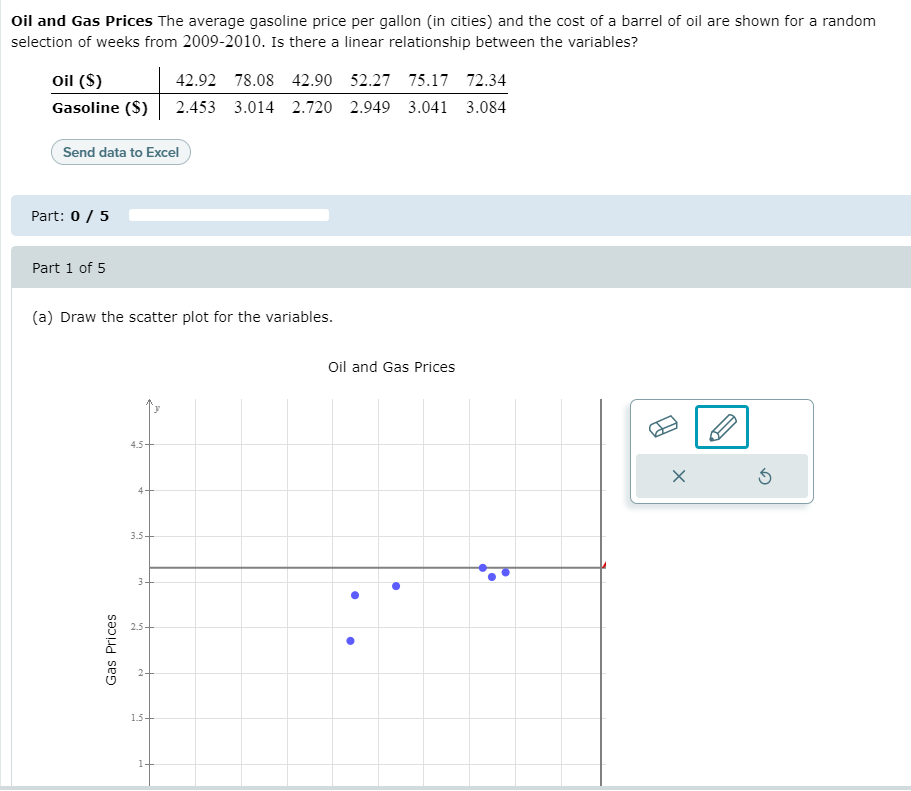Click the progress bar next to Part 0/5
Screen dimensions: 911x791
[230, 214]
